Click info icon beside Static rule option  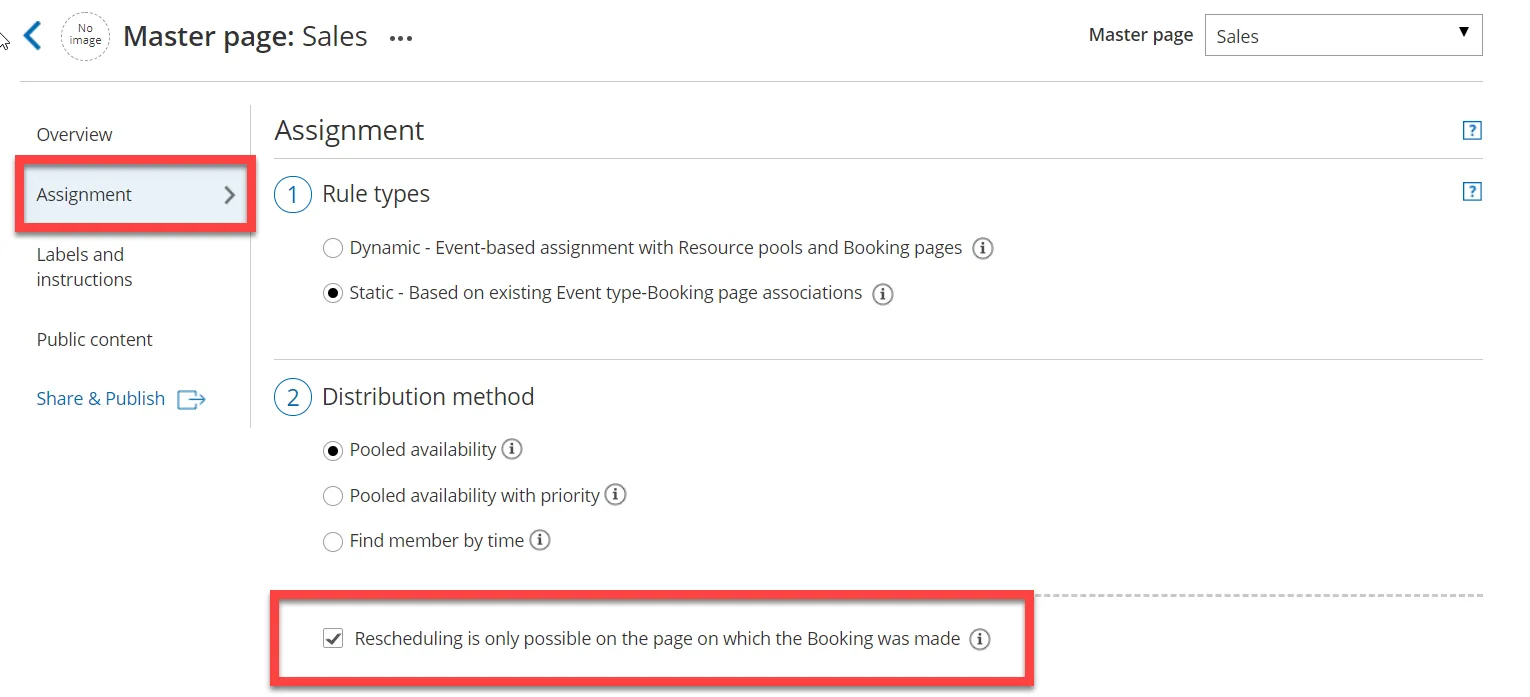(x=882, y=294)
